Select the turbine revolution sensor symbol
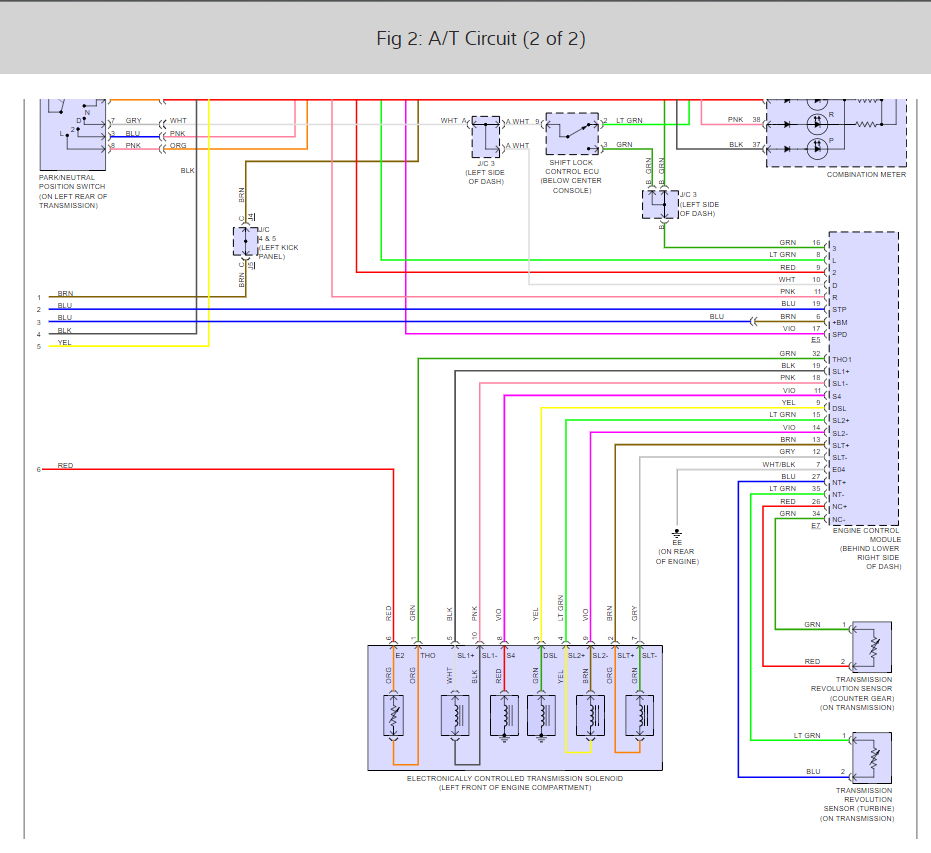The height and width of the screenshot is (853, 931). 872,758
